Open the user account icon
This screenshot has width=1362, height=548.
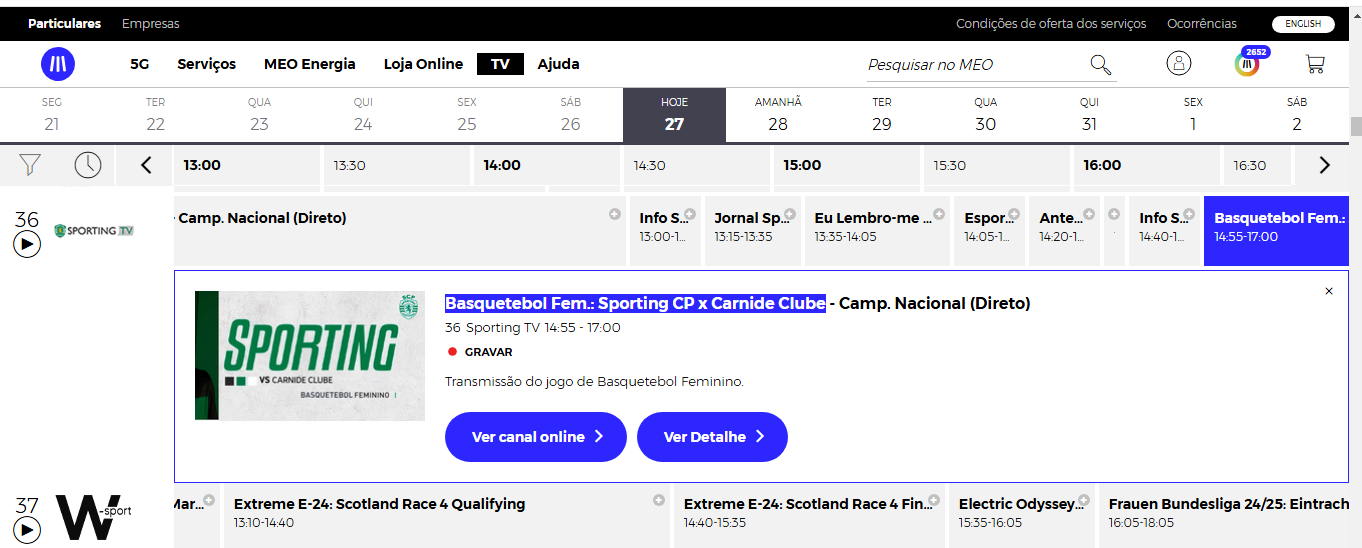click(x=1179, y=63)
